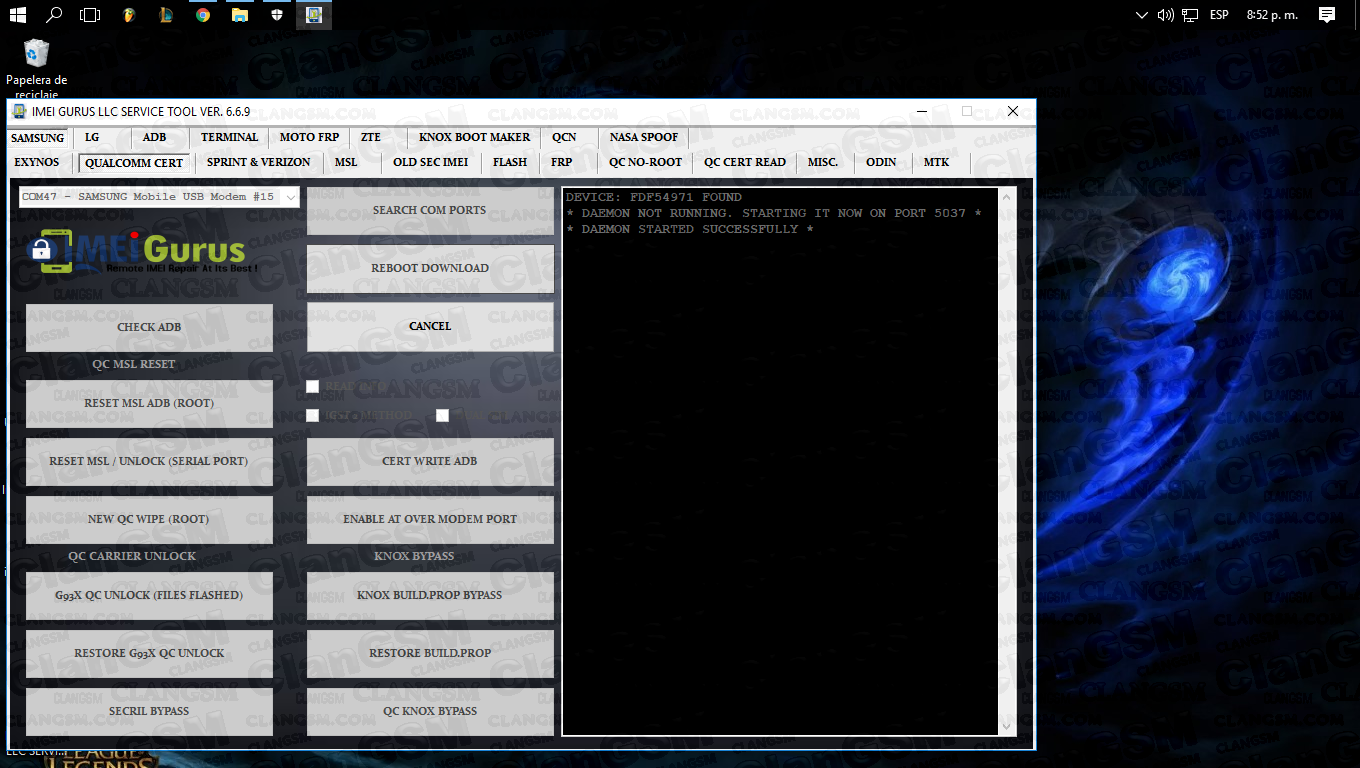This screenshot has width=1360, height=768.
Task: Open the QCN tab
Action: click(564, 137)
